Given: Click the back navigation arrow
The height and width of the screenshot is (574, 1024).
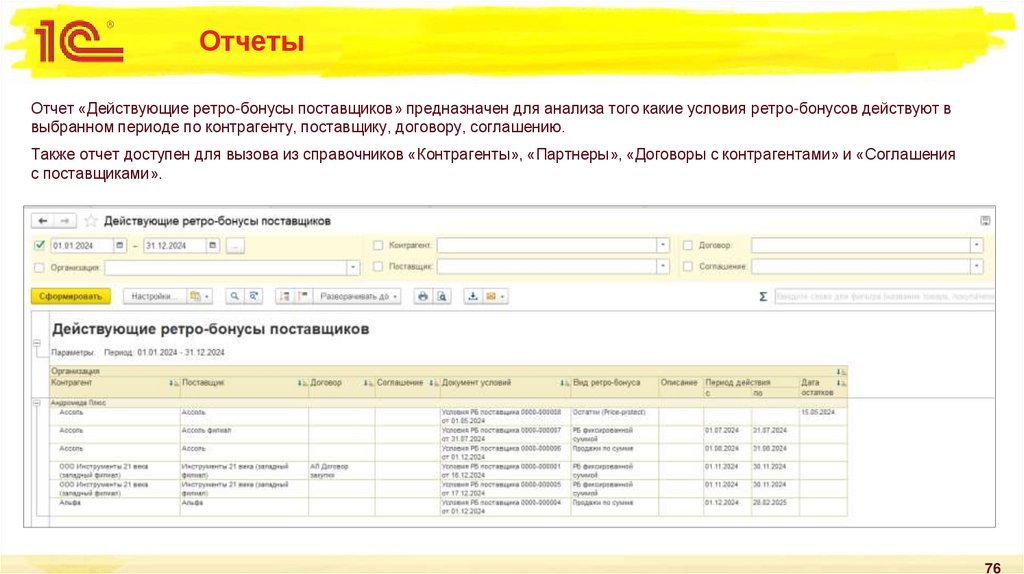Looking at the screenshot, I should 44,221.
